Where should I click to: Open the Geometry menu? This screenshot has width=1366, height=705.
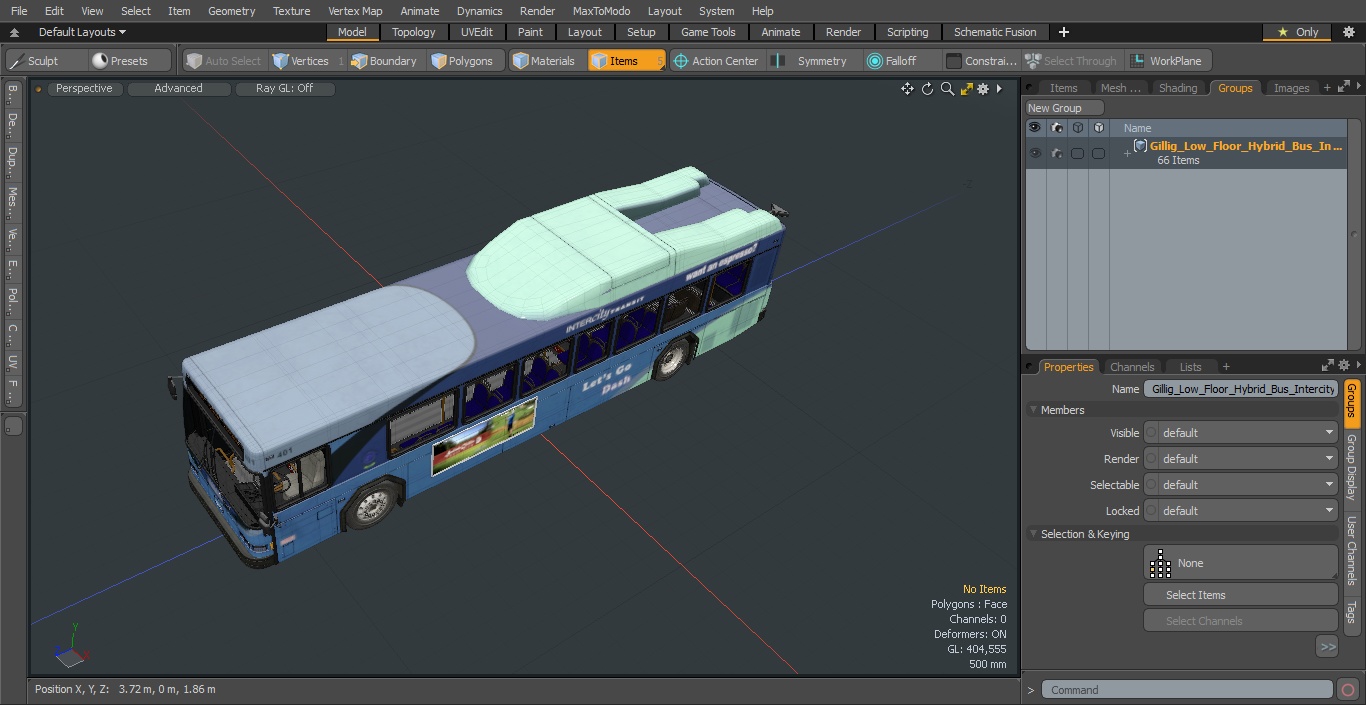tap(231, 11)
